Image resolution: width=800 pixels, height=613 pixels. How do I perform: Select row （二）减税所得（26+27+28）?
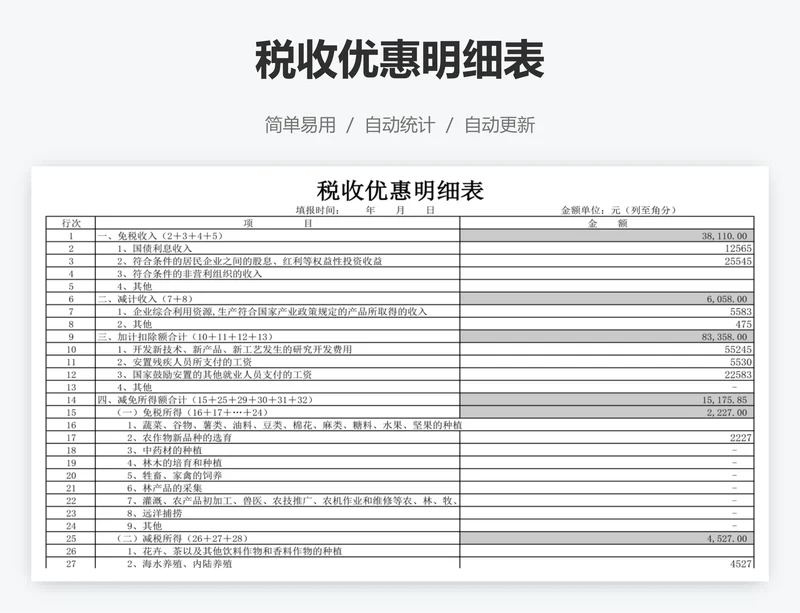tap(278, 538)
